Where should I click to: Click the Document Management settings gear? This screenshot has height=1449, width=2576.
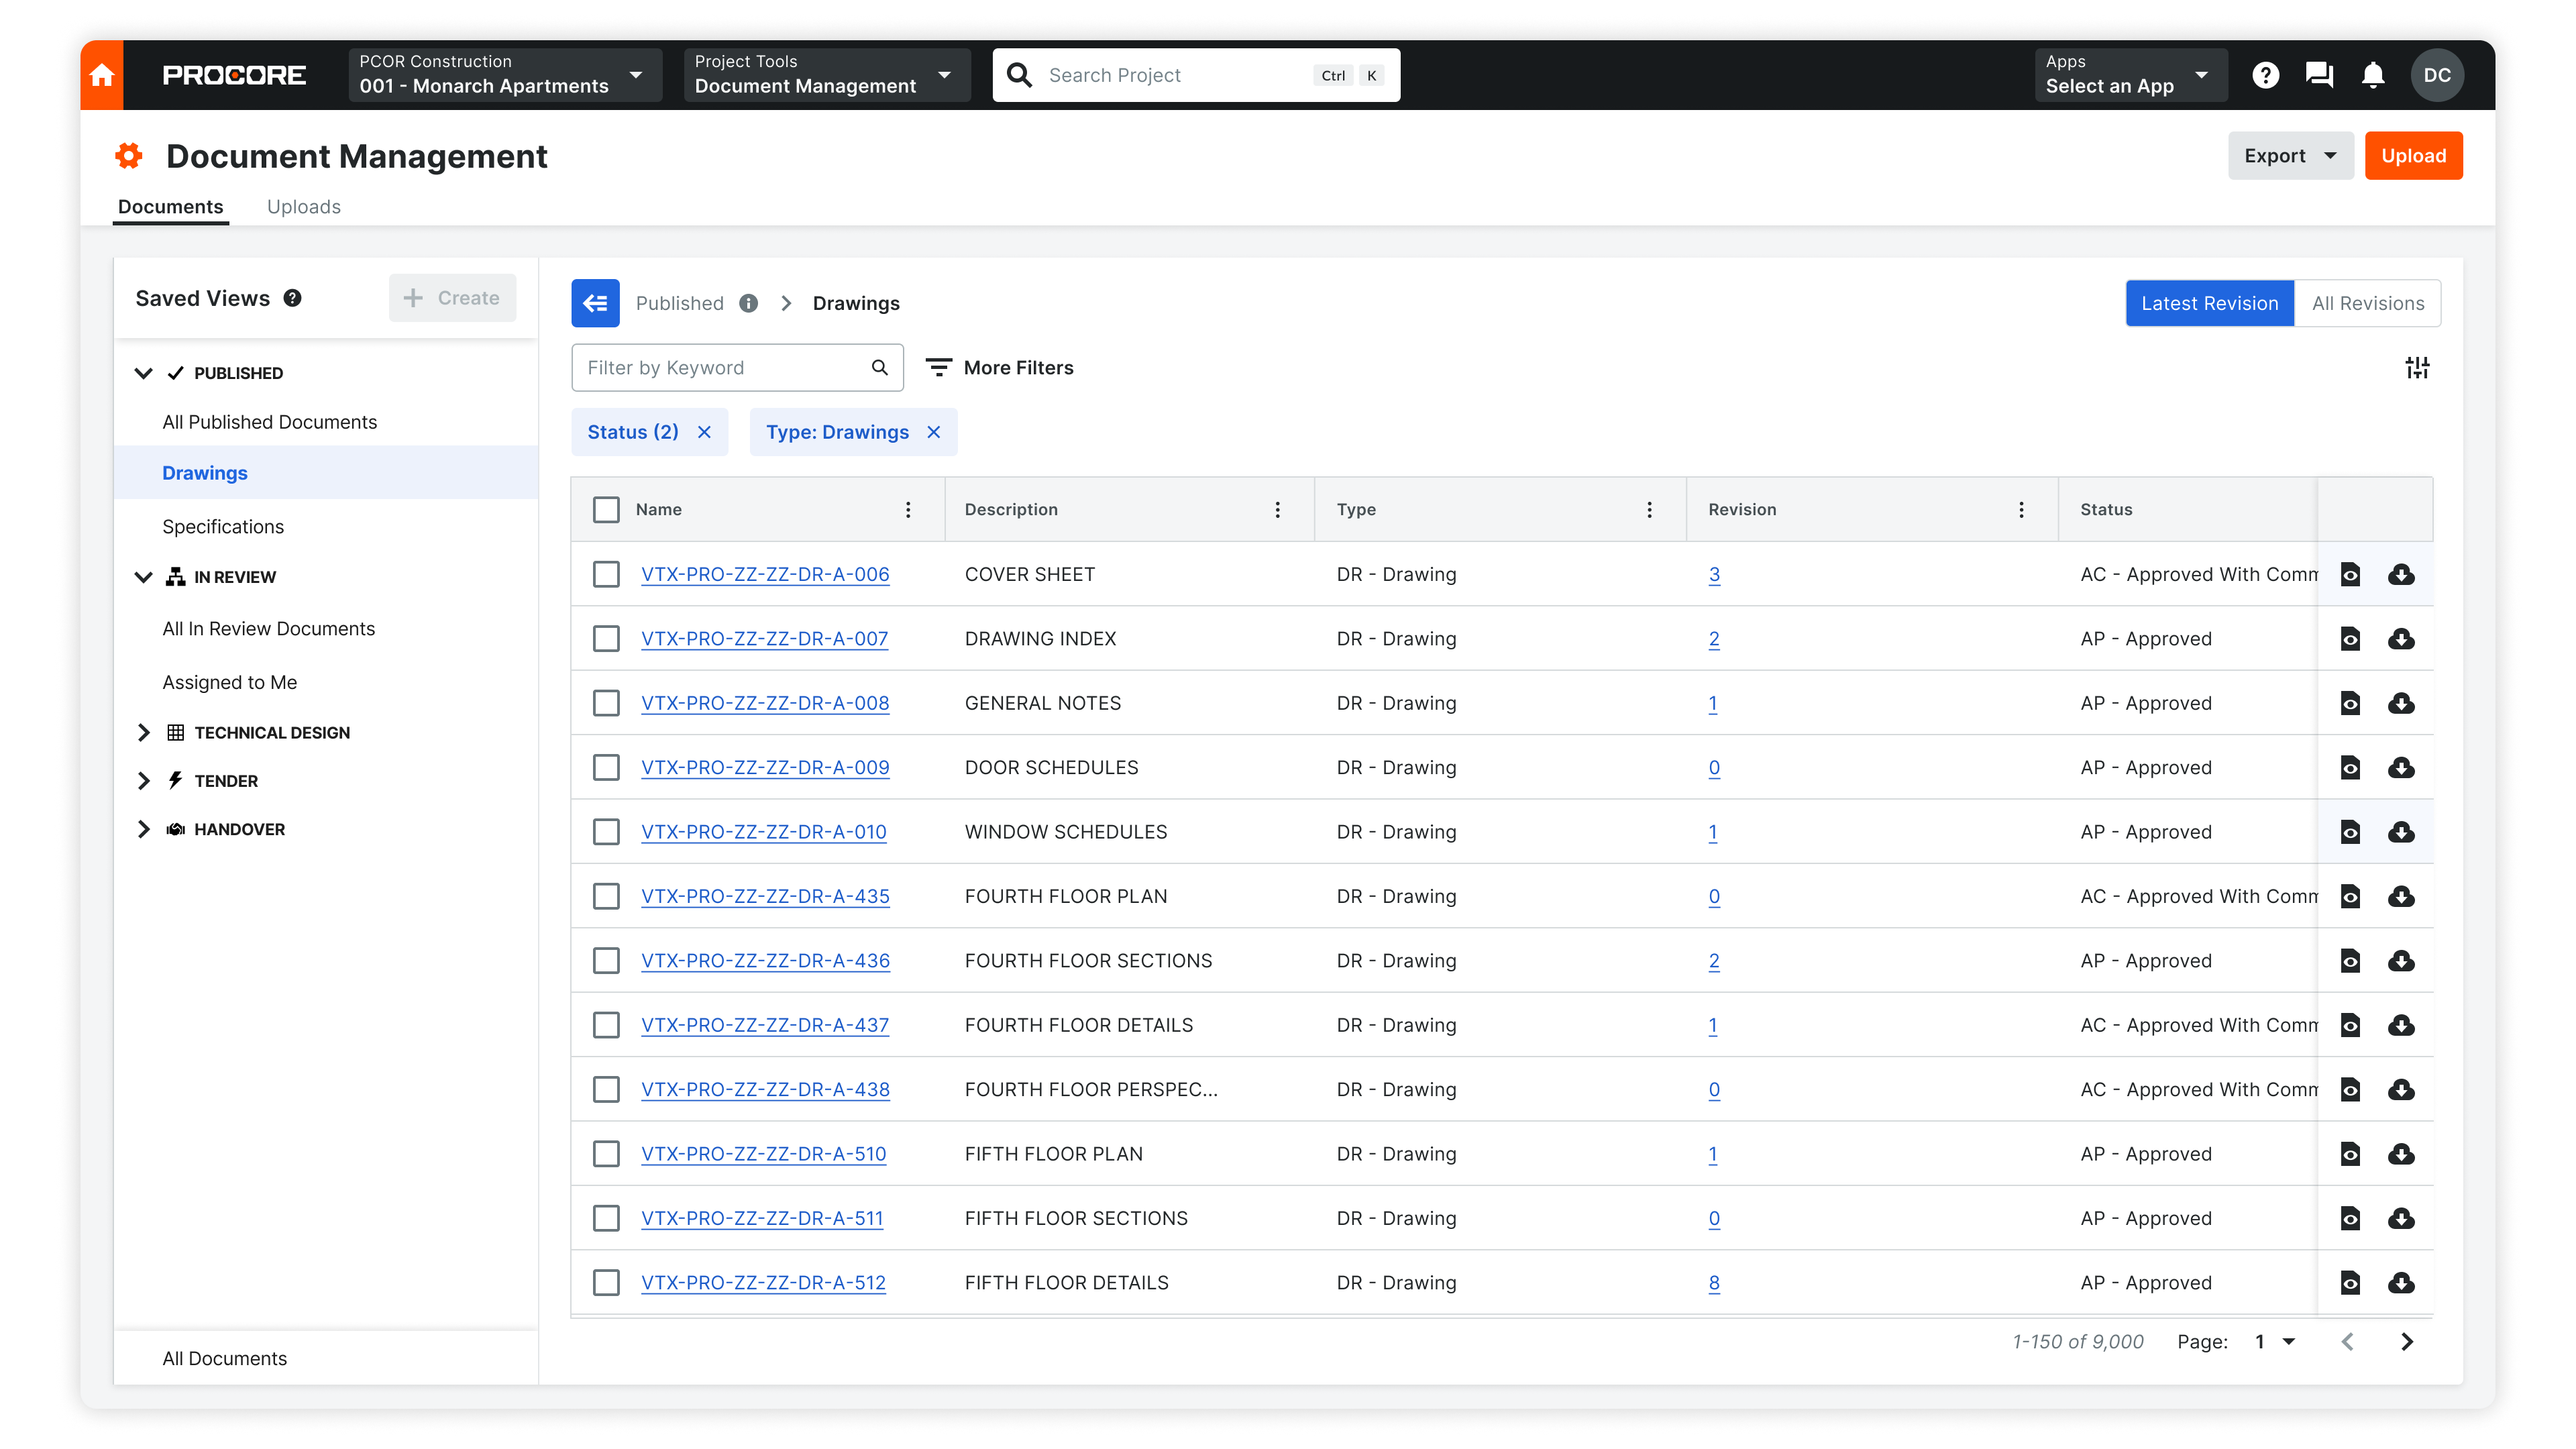pos(128,156)
